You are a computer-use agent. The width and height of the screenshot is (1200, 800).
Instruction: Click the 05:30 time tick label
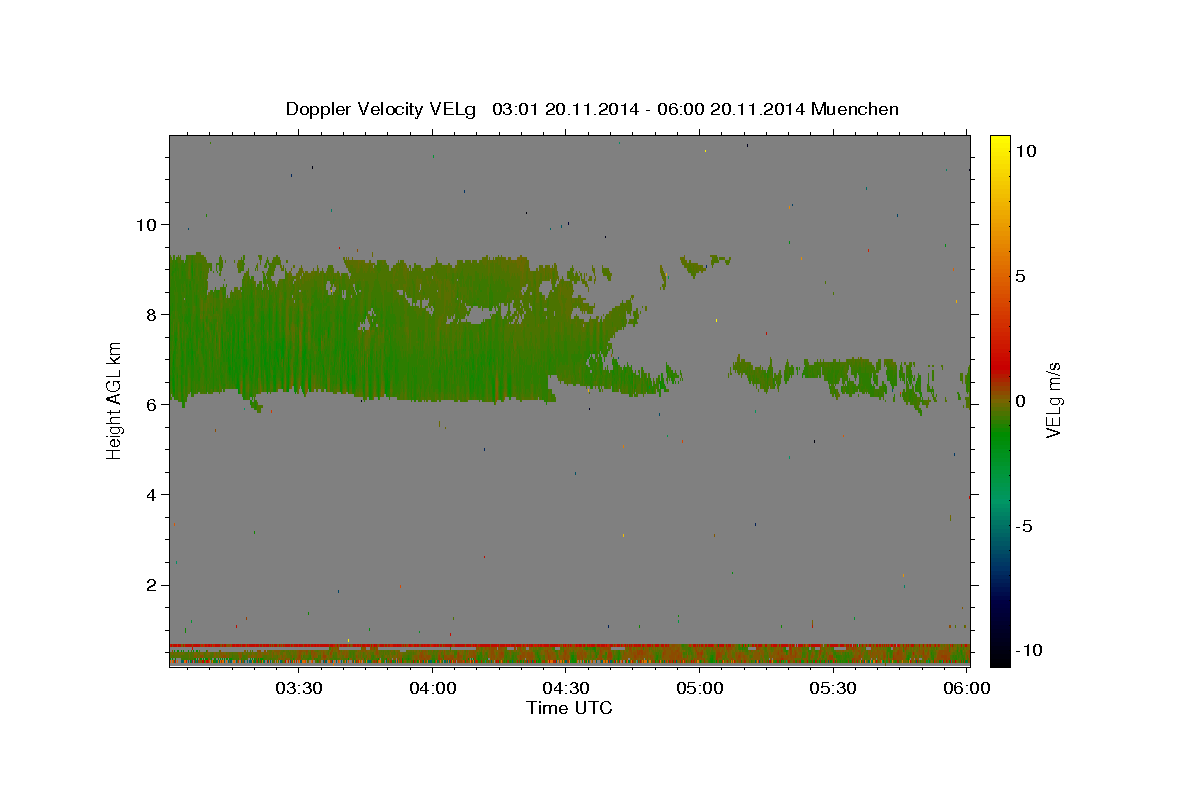pos(833,688)
